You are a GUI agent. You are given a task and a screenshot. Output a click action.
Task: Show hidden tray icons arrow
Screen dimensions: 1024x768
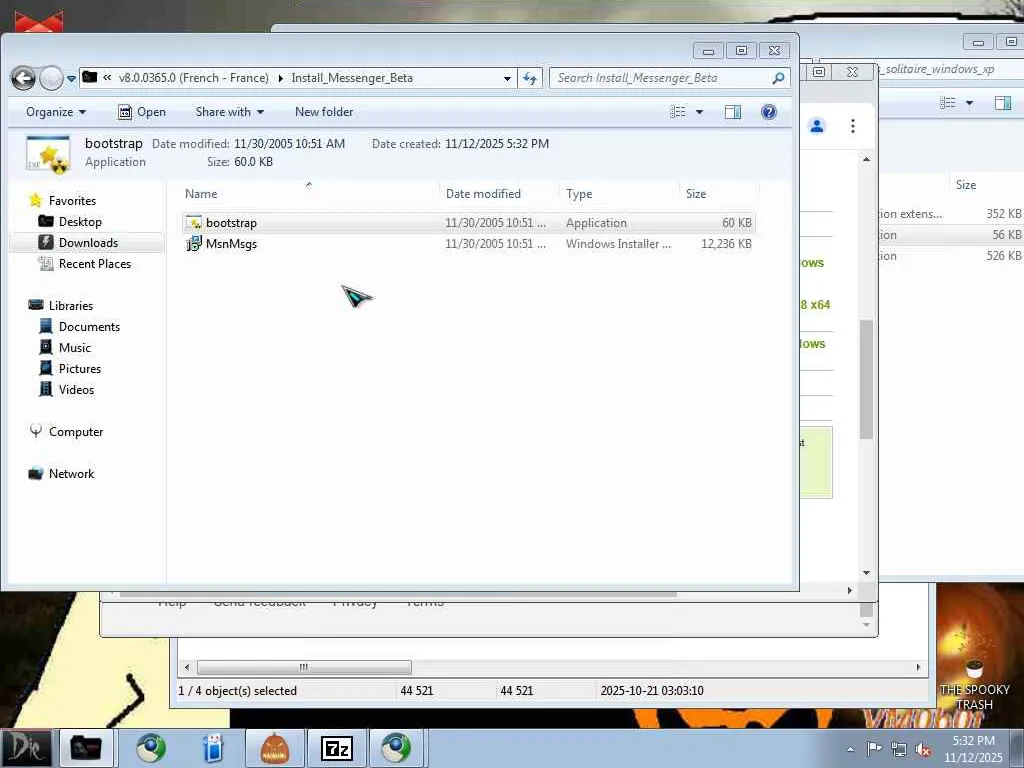(x=850, y=748)
